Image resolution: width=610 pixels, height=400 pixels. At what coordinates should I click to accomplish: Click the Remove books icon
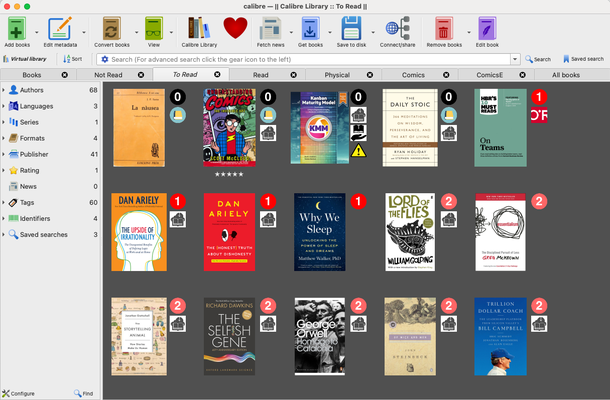[x=444, y=28]
